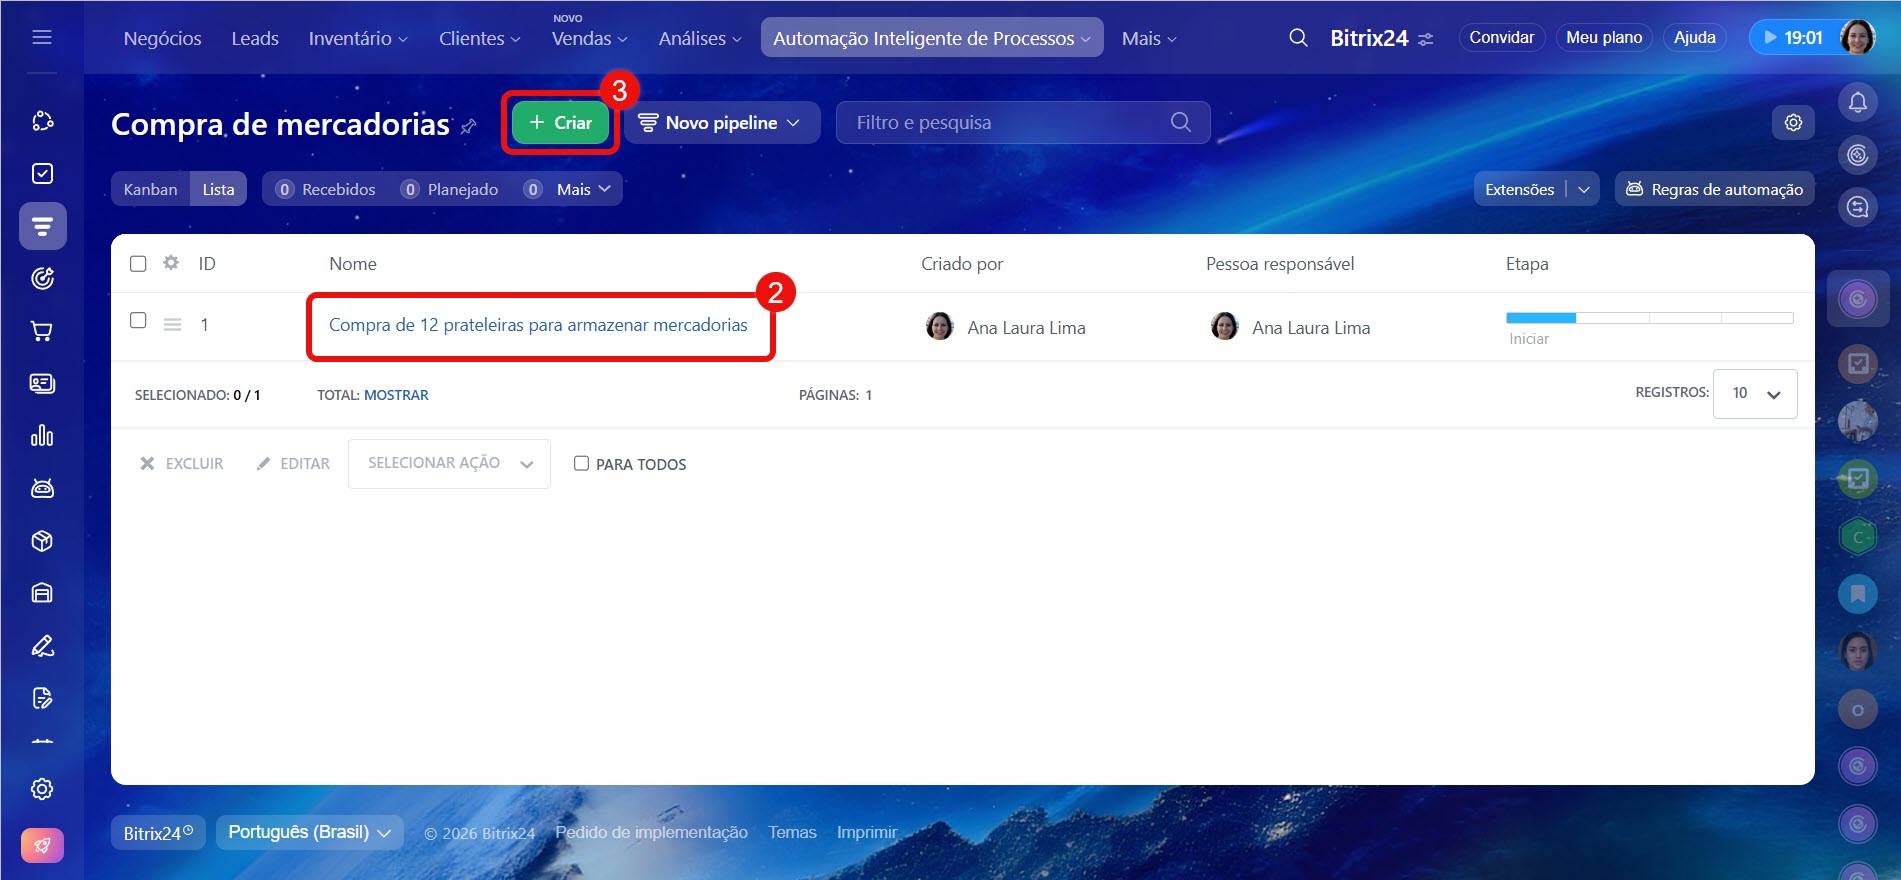Enable the PARA TODOS checkbox
Screen dimensions: 1901x880
[581, 463]
